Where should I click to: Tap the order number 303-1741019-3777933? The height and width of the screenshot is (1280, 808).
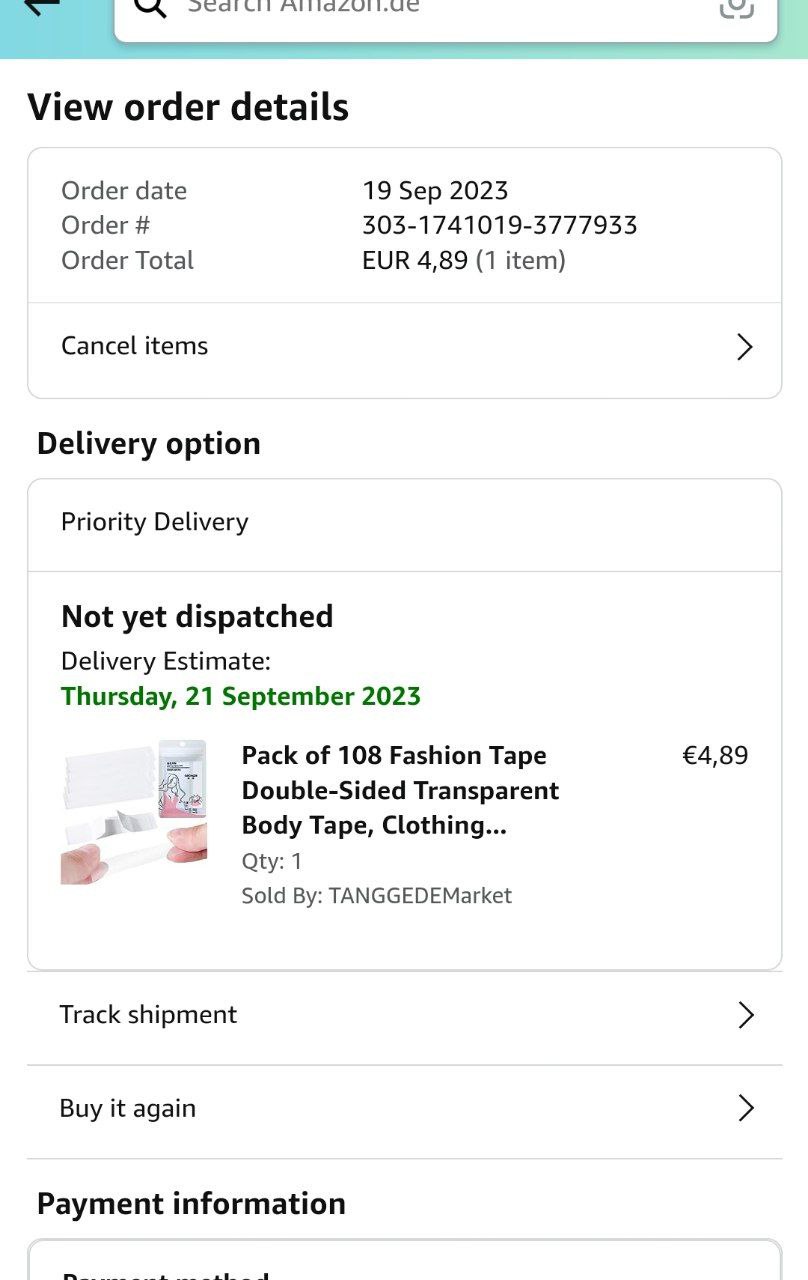499,225
